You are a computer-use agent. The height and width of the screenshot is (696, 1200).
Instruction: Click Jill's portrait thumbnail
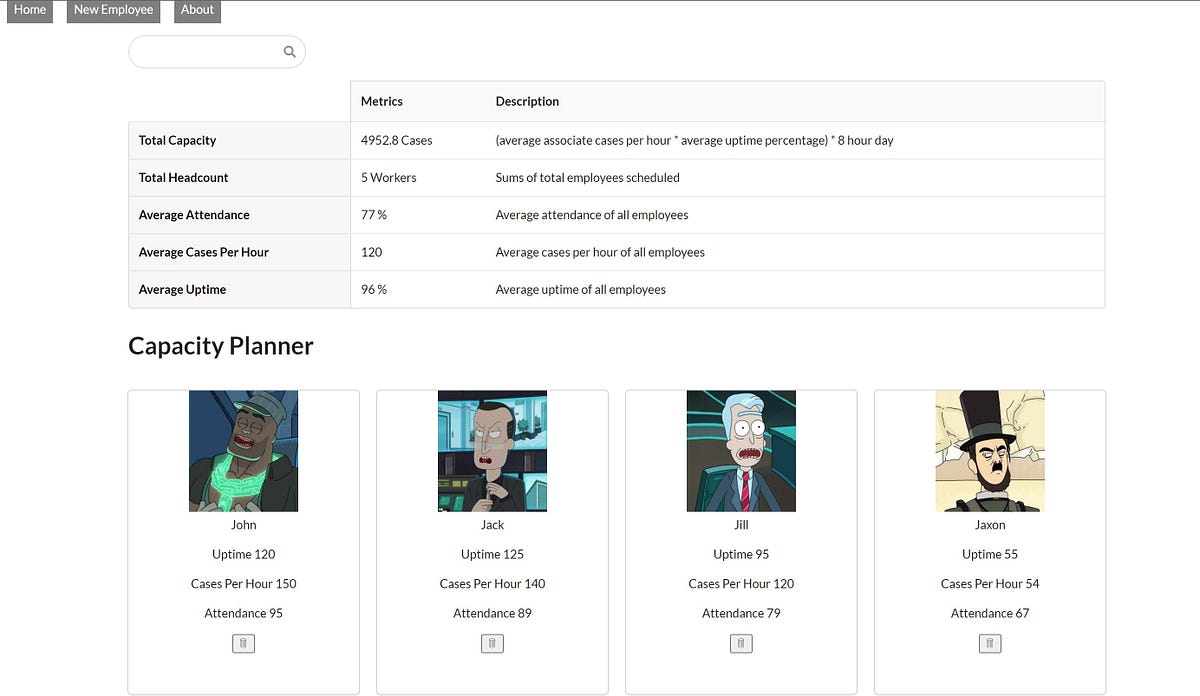click(740, 450)
